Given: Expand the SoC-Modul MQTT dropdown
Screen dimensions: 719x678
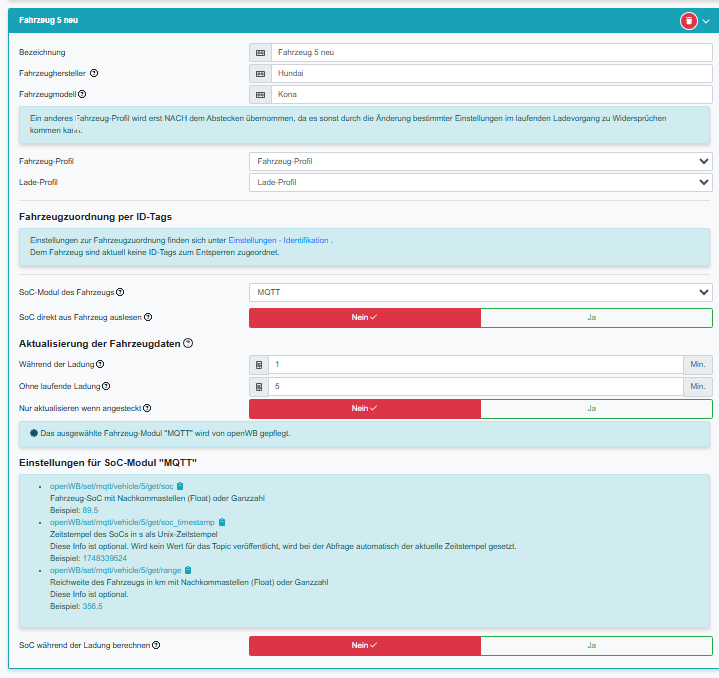Looking at the screenshot, I should (x=480, y=292).
